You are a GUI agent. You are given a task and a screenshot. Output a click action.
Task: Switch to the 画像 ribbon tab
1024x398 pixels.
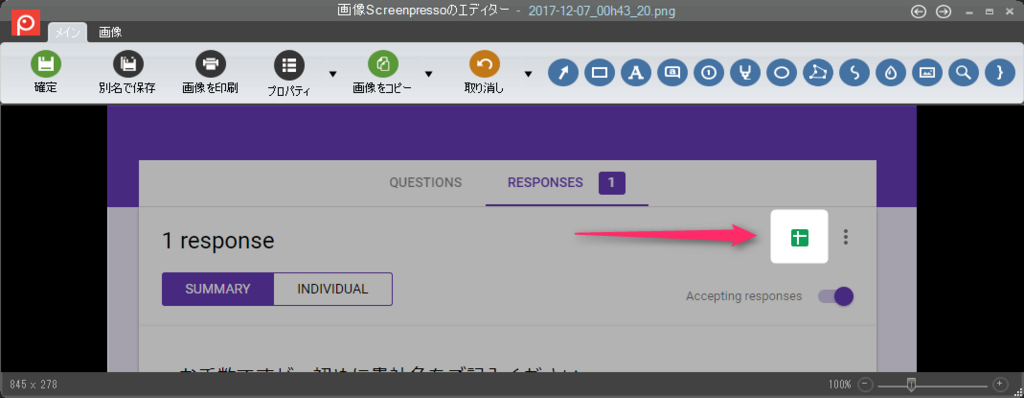[x=110, y=32]
